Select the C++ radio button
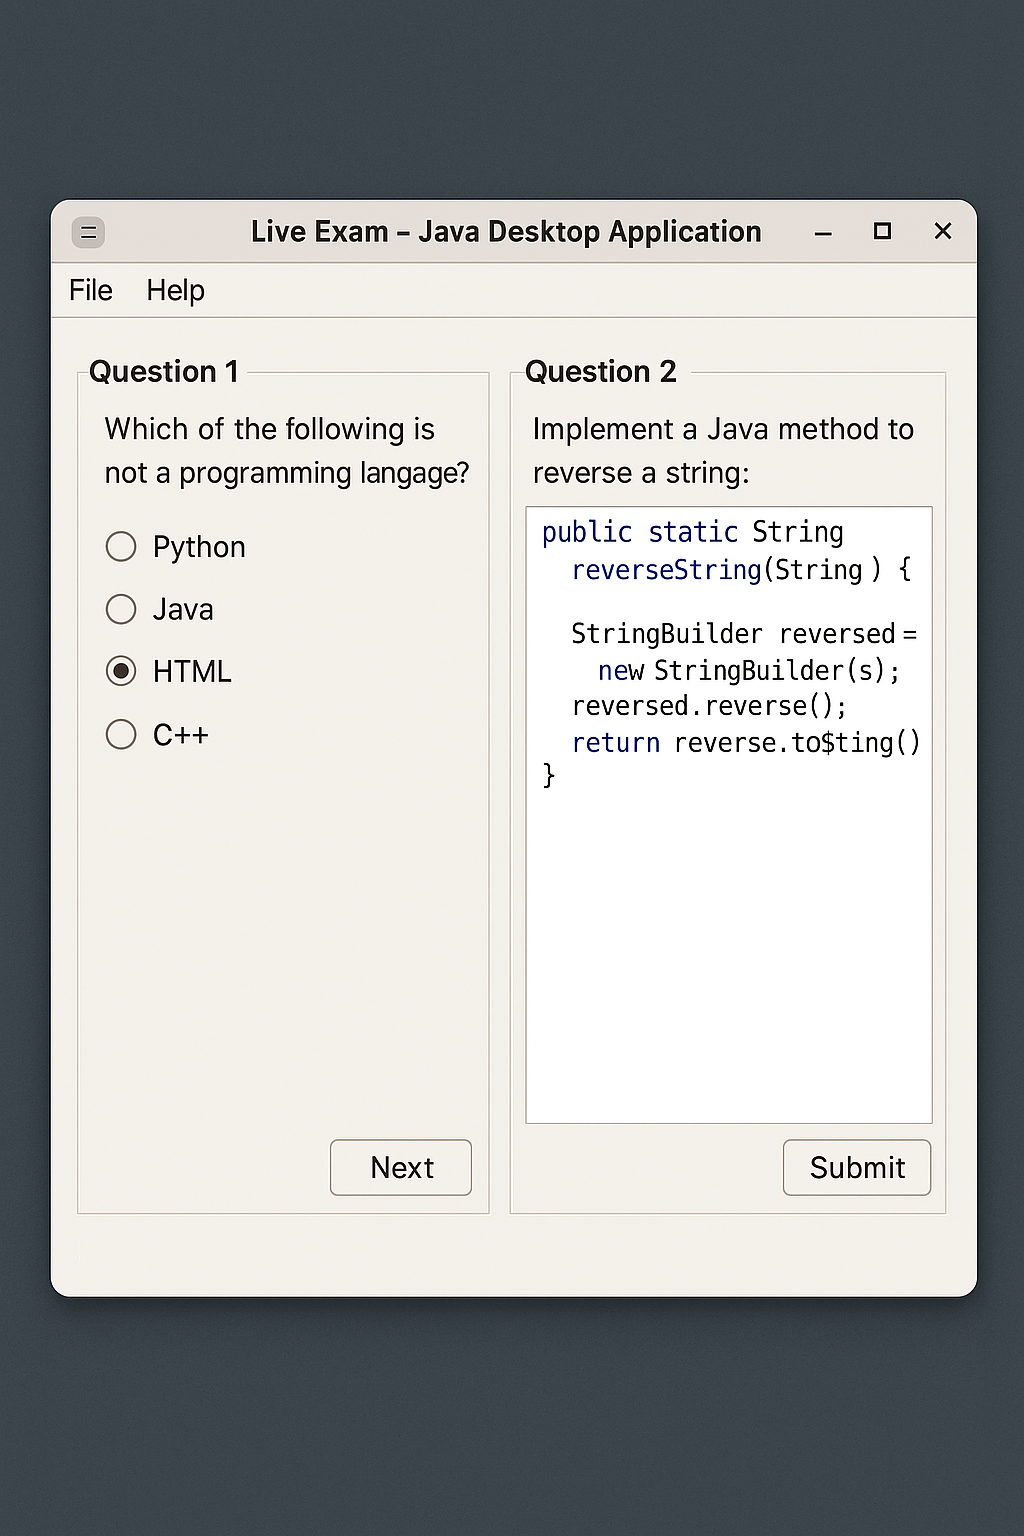This screenshot has height=1536, width=1024. tap(121, 734)
